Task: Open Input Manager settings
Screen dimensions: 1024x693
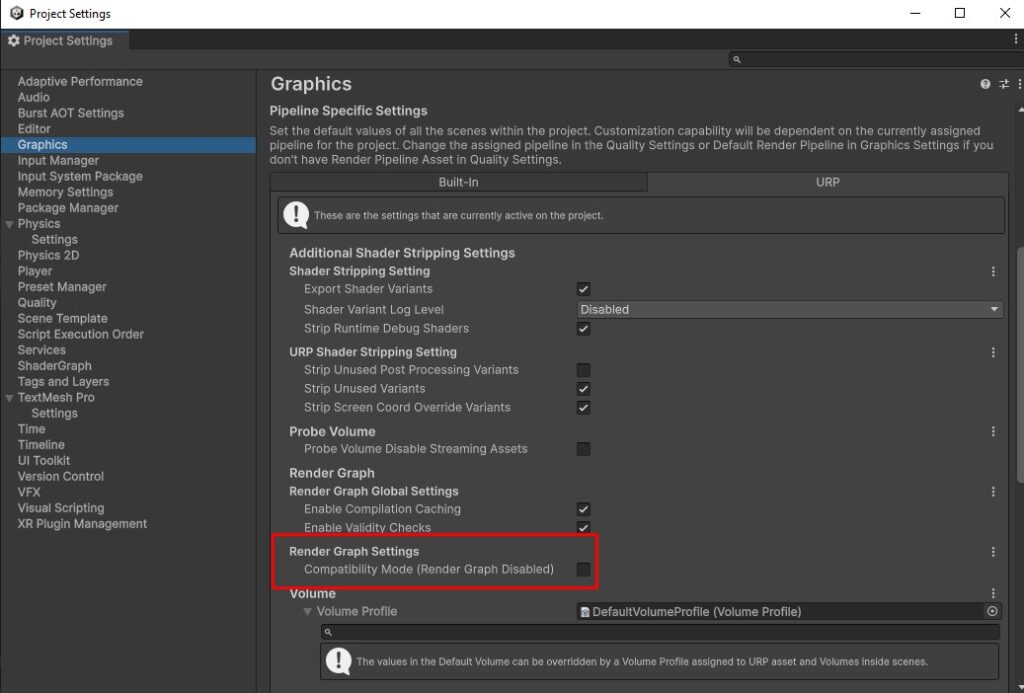Action: pos(58,161)
